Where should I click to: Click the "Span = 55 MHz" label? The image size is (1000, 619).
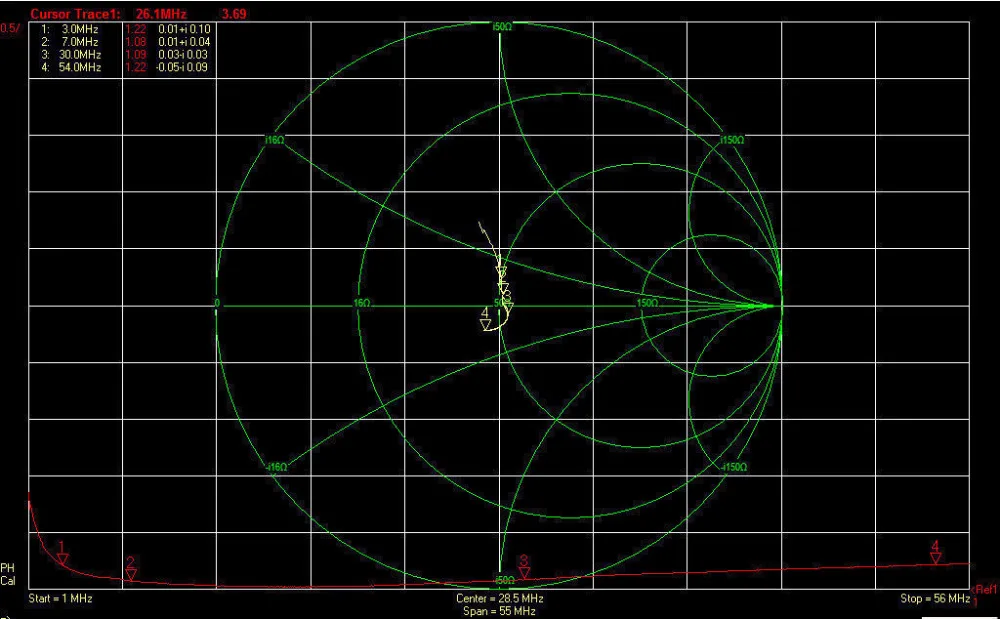(499, 611)
